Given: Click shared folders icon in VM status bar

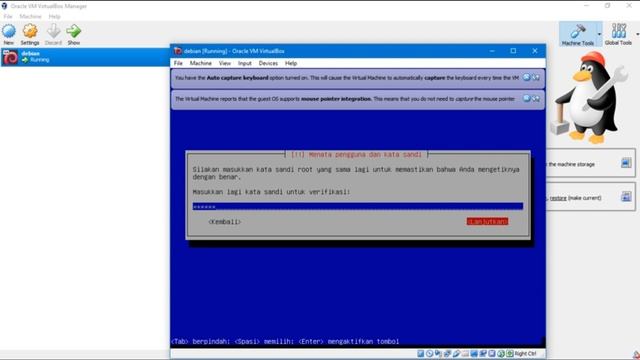Looking at the screenshot, I should [465, 353].
